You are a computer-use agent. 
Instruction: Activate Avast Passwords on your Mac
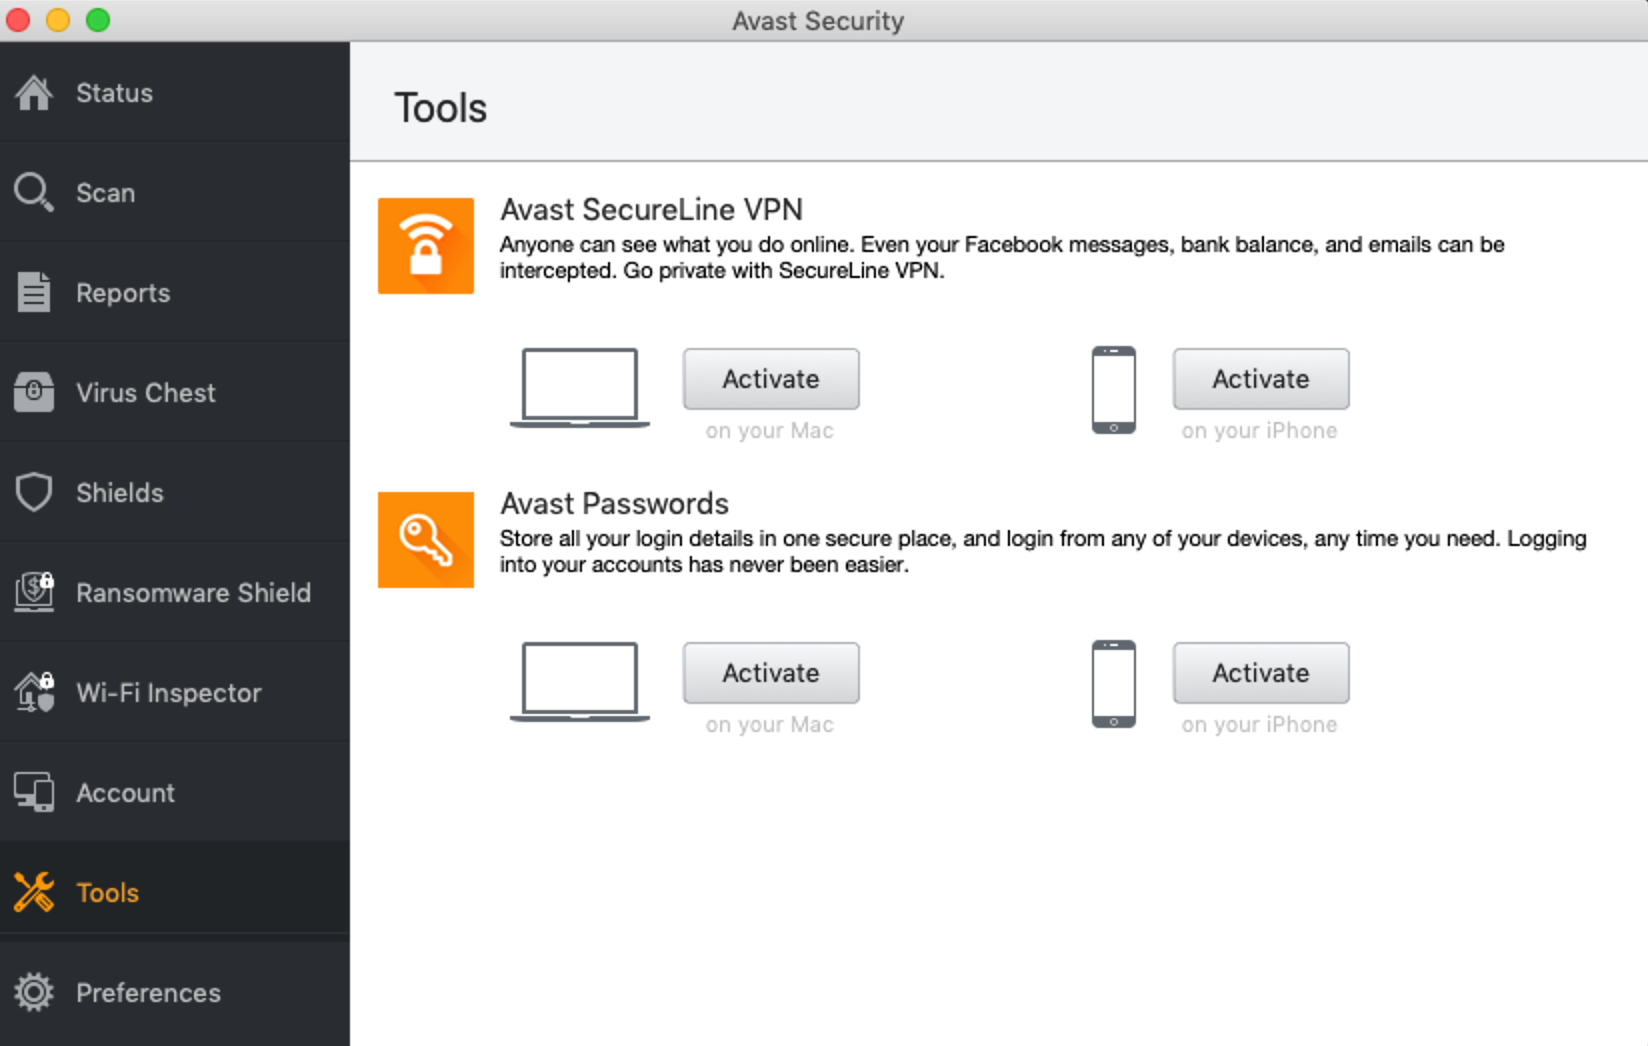770,673
